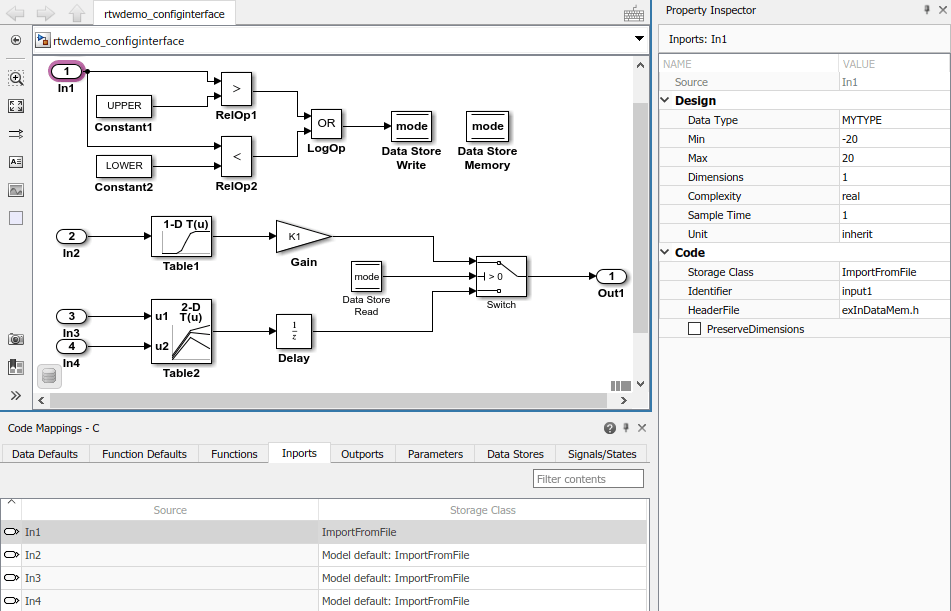
Task: Collapse the Code section
Action: point(665,252)
